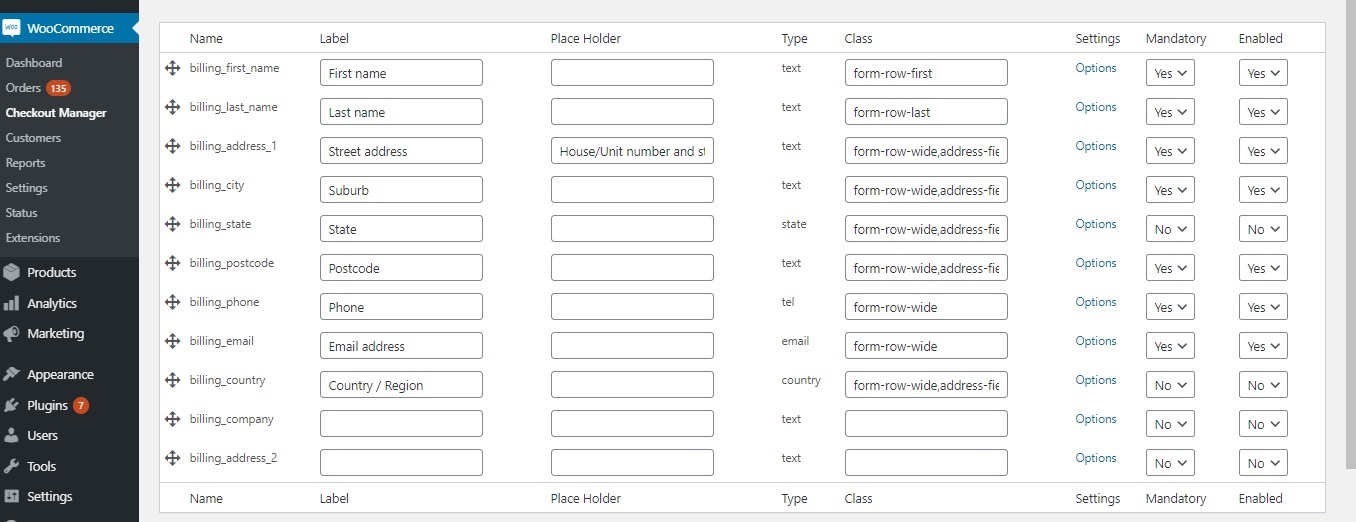
Task: Edit the form-row-first class field
Action: [x=926, y=73]
